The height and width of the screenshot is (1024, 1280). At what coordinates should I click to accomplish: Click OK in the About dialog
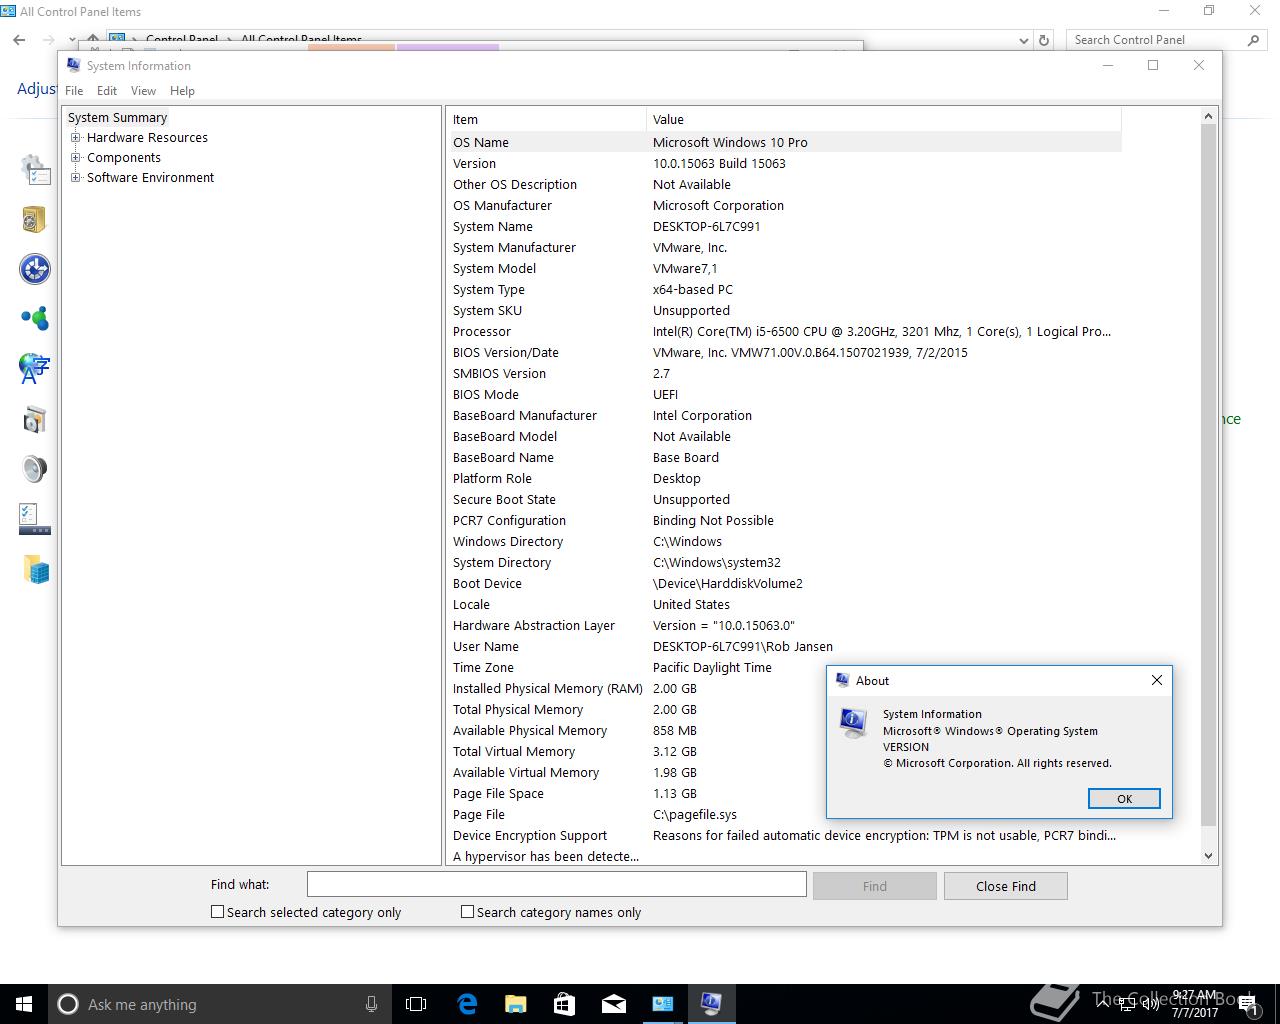coord(1124,798)
